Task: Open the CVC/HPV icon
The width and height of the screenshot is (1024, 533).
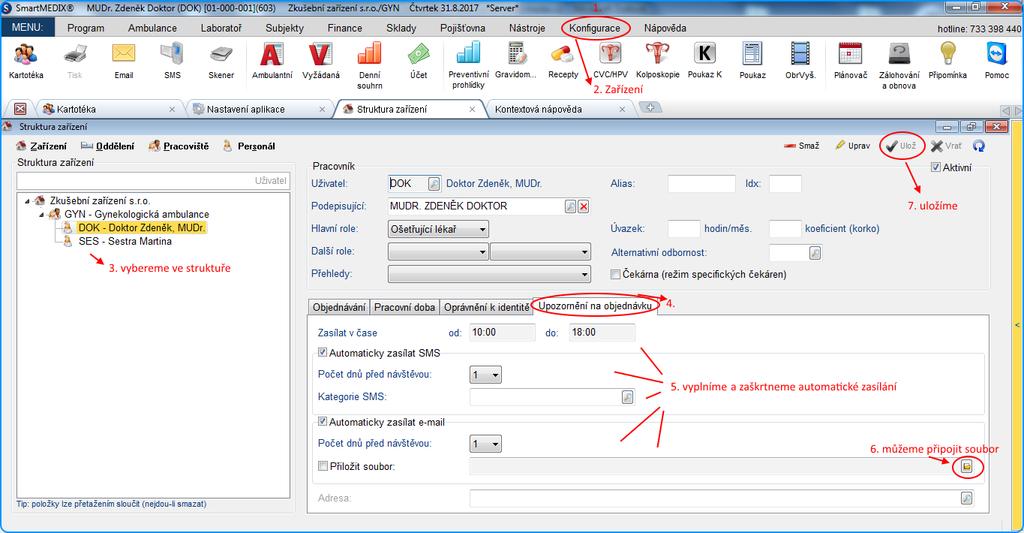Action: (x=610, y=54)
